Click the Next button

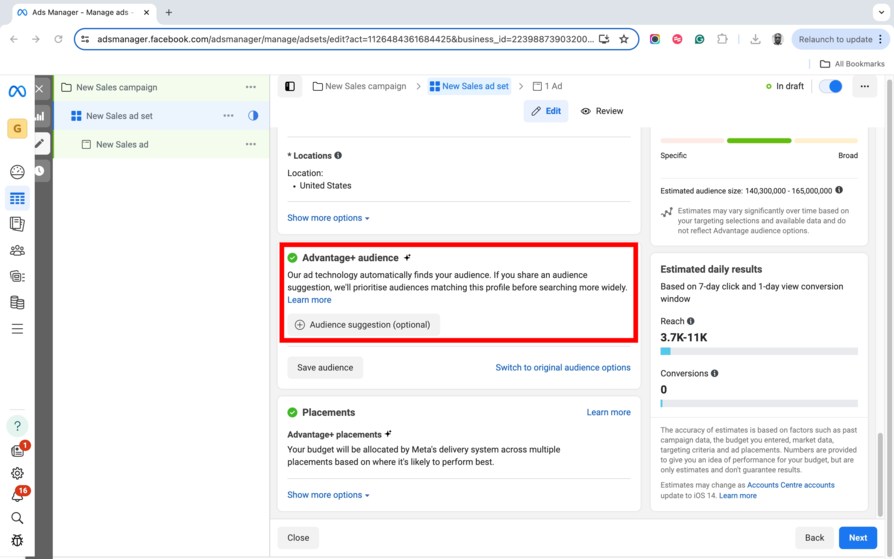[x=858, y=537]
